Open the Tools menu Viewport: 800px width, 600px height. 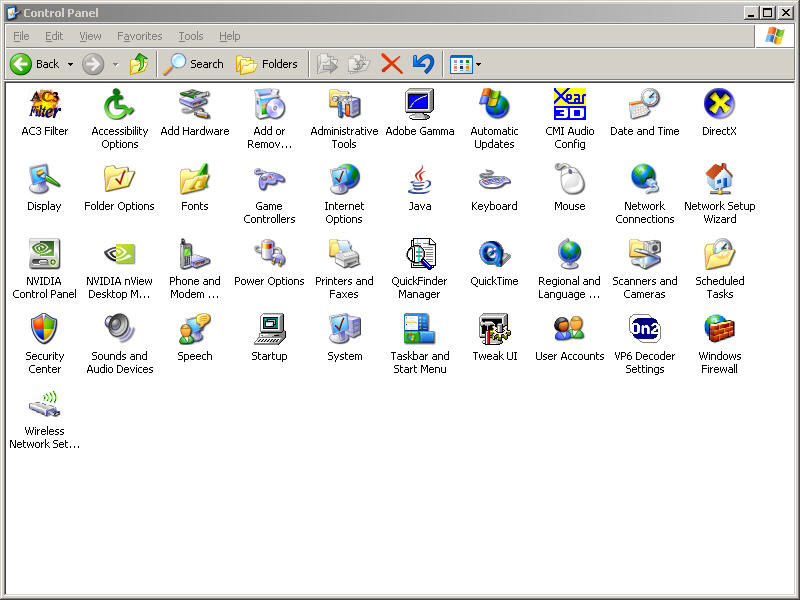191,36
